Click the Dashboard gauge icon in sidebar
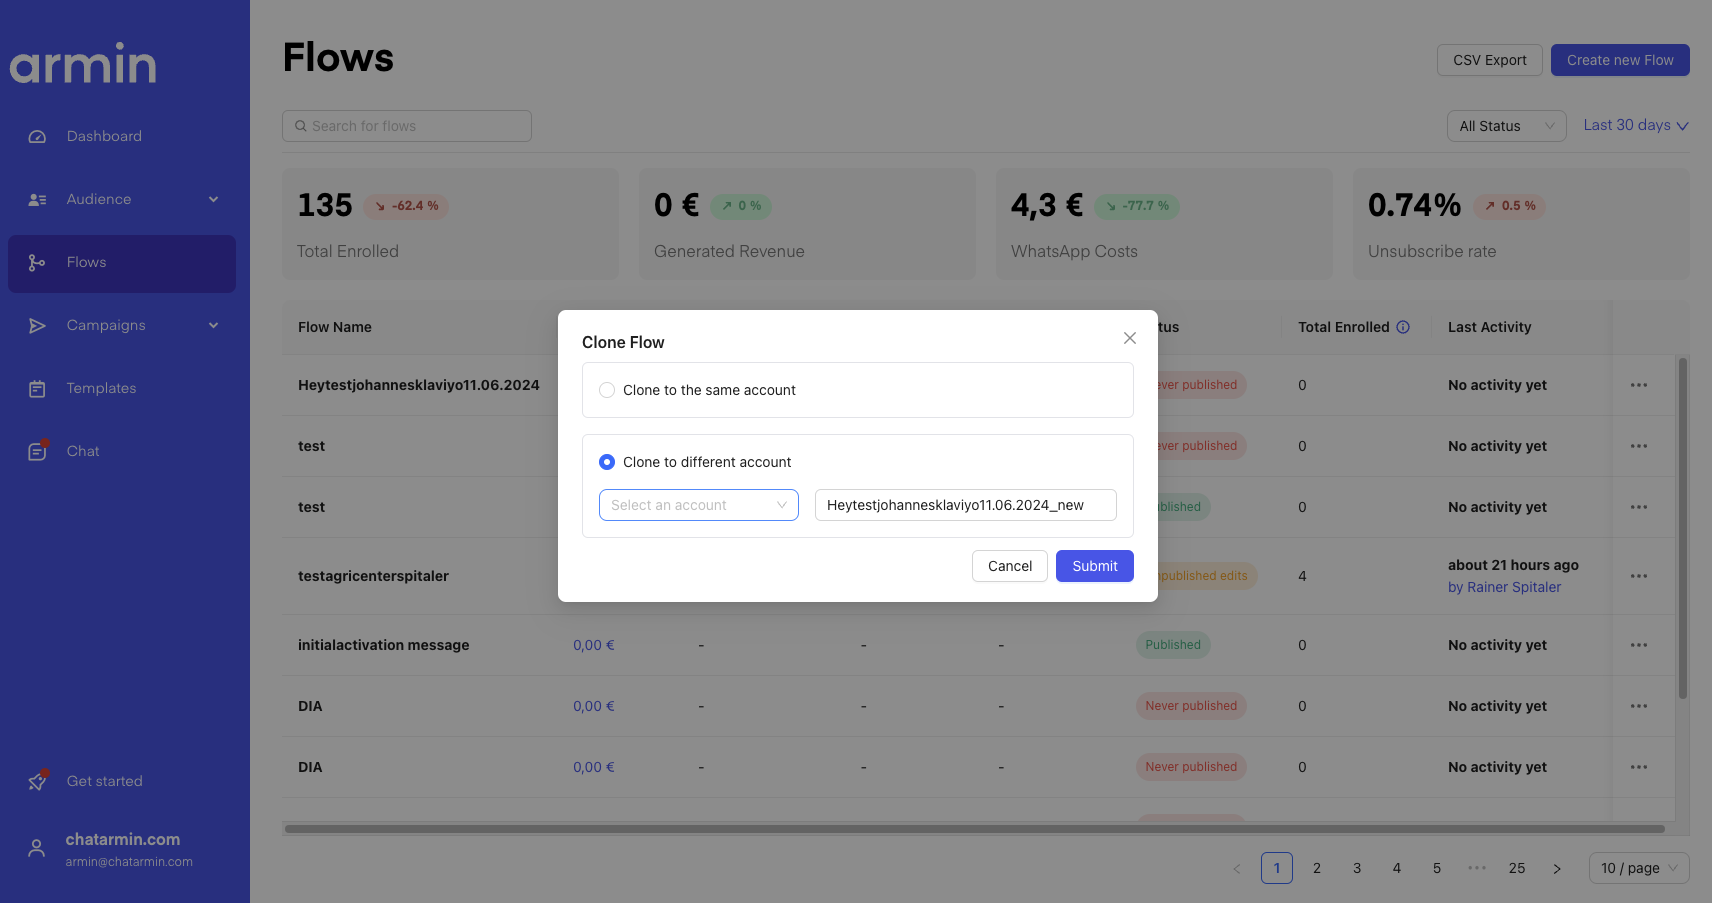1712x903 pixels. pyautogui.click(x=37, y=137)
